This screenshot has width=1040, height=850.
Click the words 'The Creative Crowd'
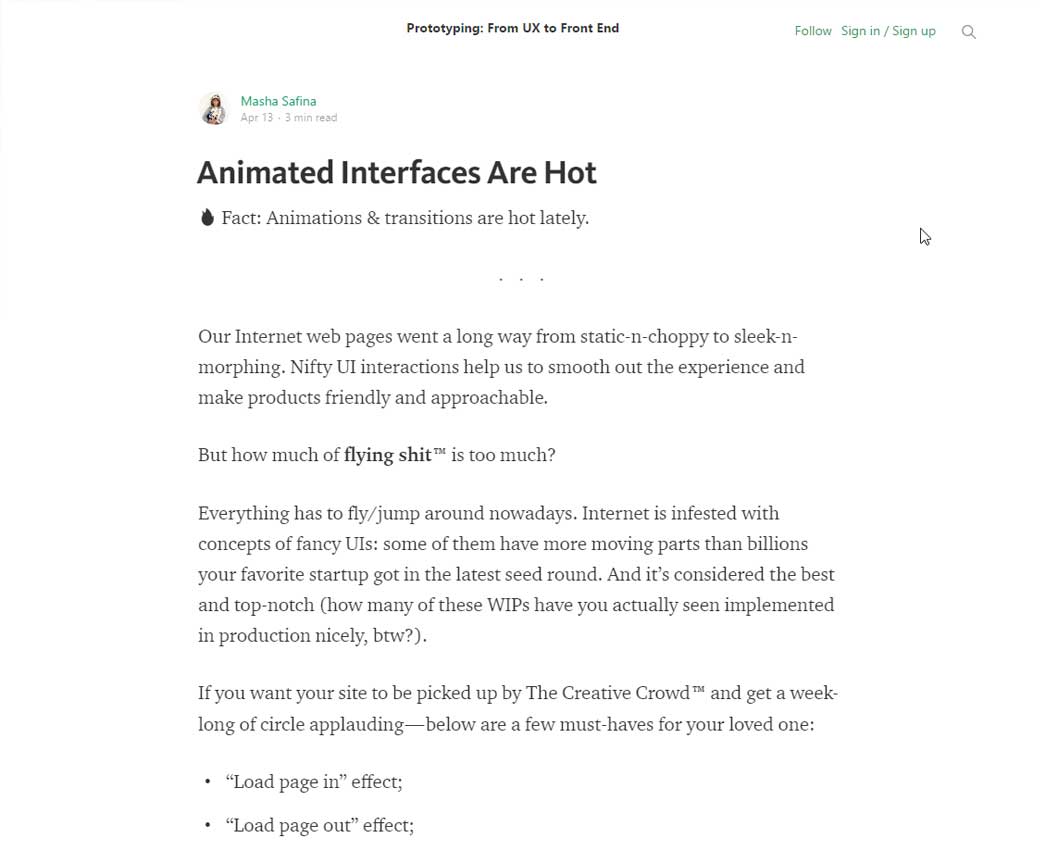(608, 692)
